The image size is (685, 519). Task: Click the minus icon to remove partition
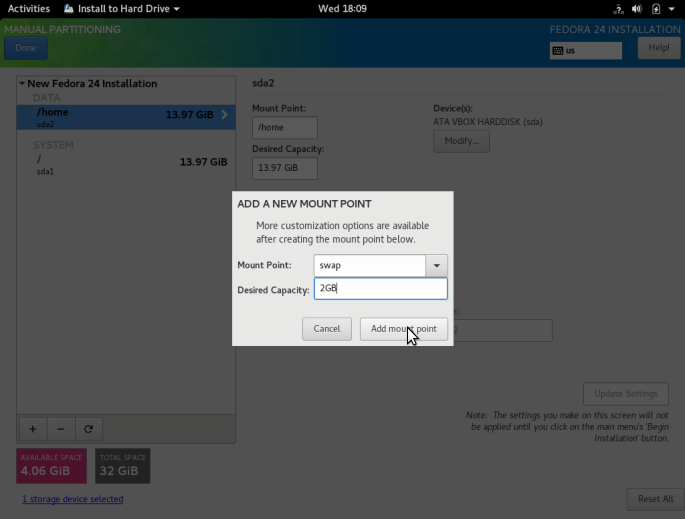pos(61,429)
